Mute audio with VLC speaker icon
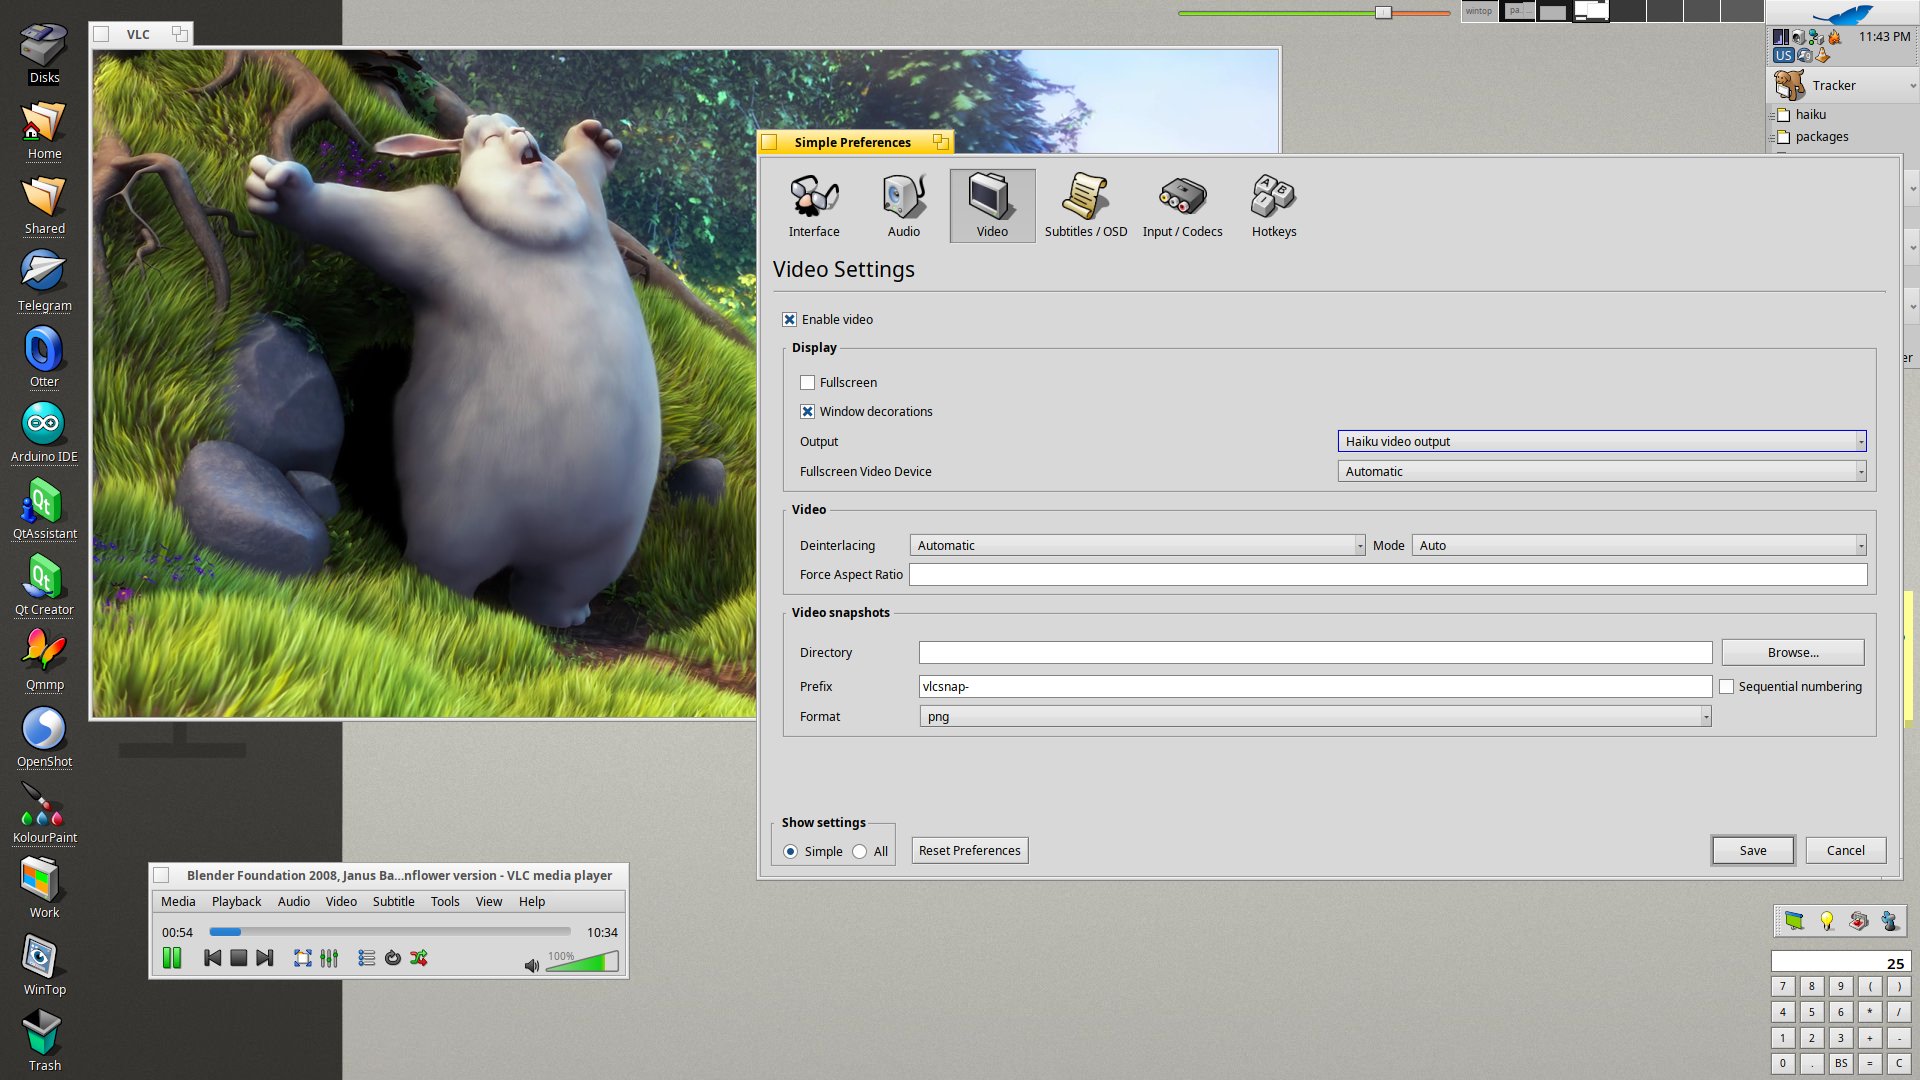This screenshot has height=1080, width=1920. (x=531, y=965)
